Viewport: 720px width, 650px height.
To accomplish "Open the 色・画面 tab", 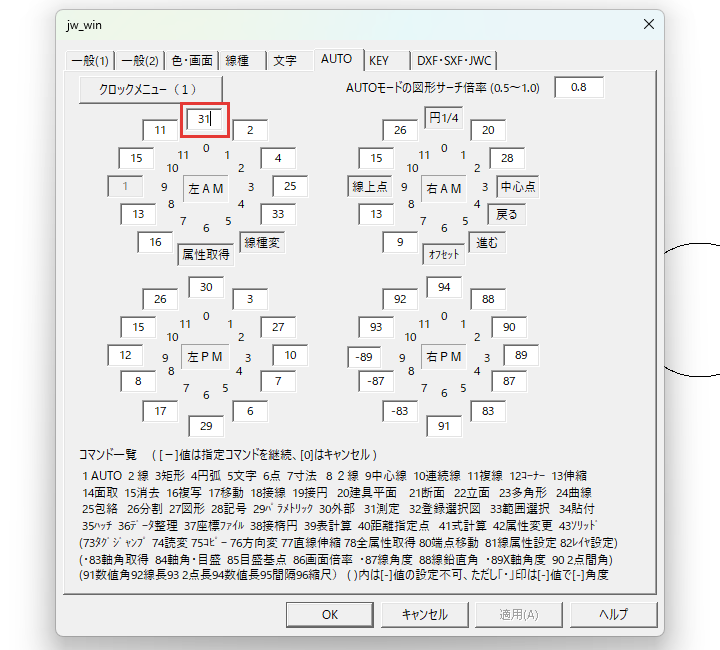I will tap(192, 61).
